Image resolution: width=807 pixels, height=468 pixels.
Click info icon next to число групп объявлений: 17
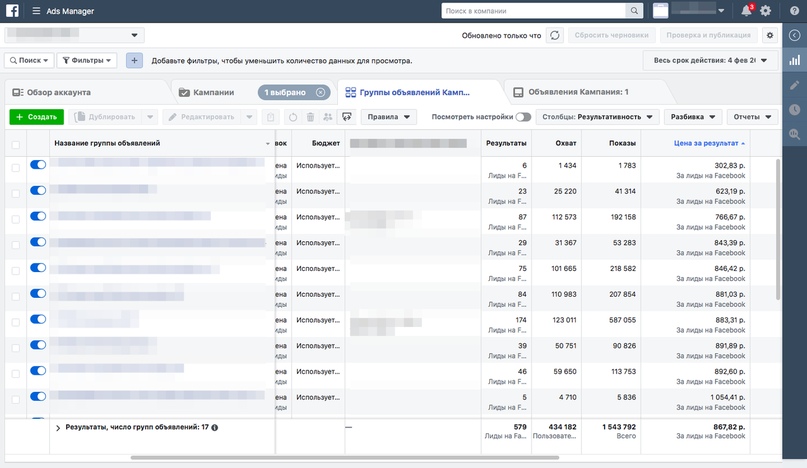coord(215,427)
